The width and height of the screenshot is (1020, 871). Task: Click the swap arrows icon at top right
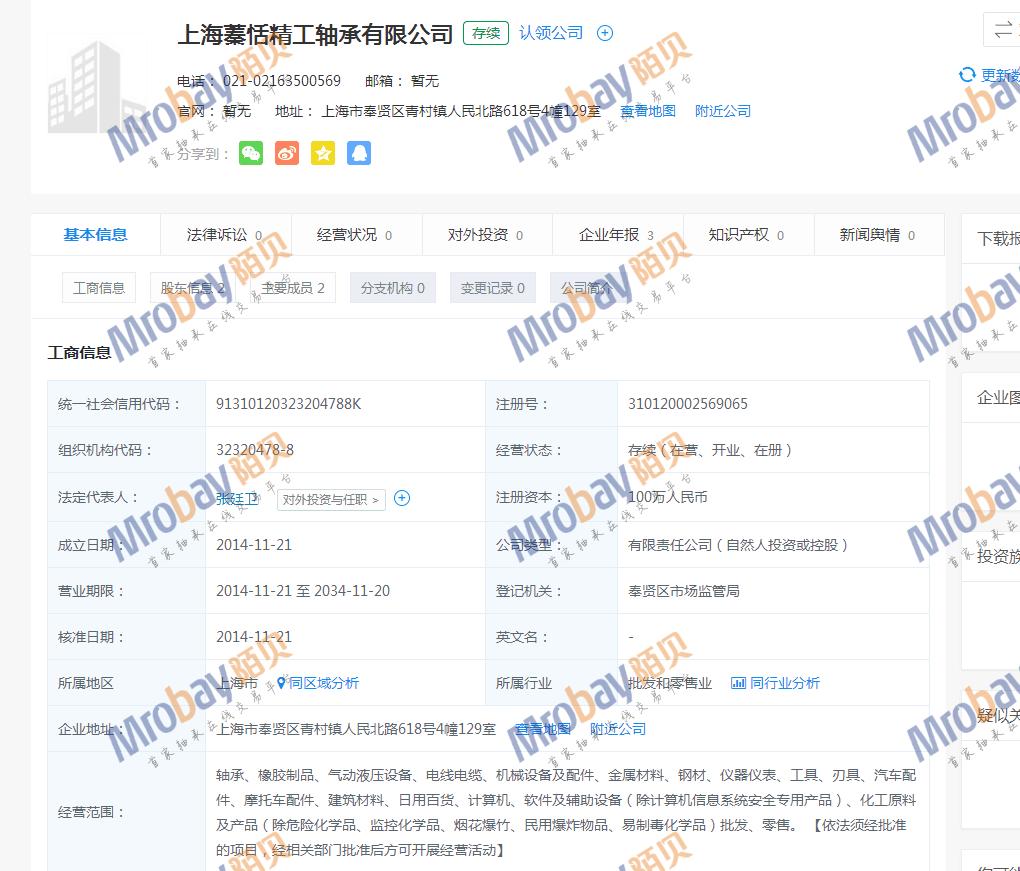click(1002, 30)
